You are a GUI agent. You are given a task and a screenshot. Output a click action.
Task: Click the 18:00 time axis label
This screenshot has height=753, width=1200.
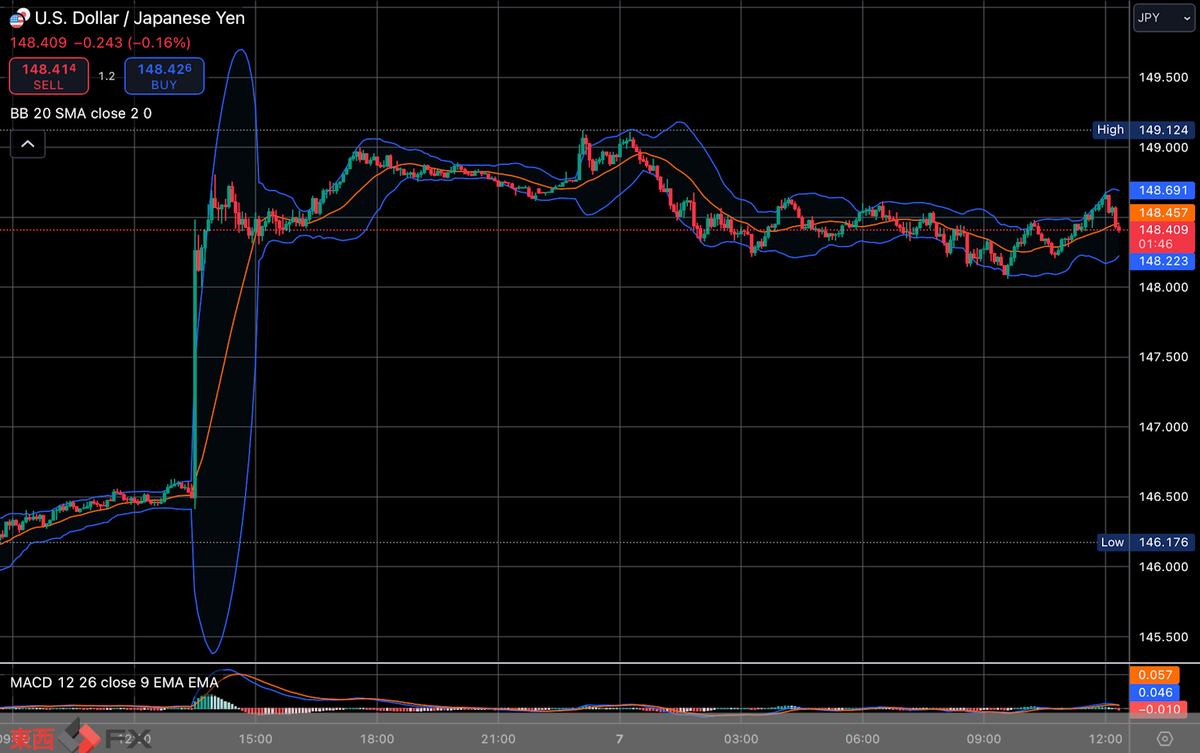click(376, 739)
